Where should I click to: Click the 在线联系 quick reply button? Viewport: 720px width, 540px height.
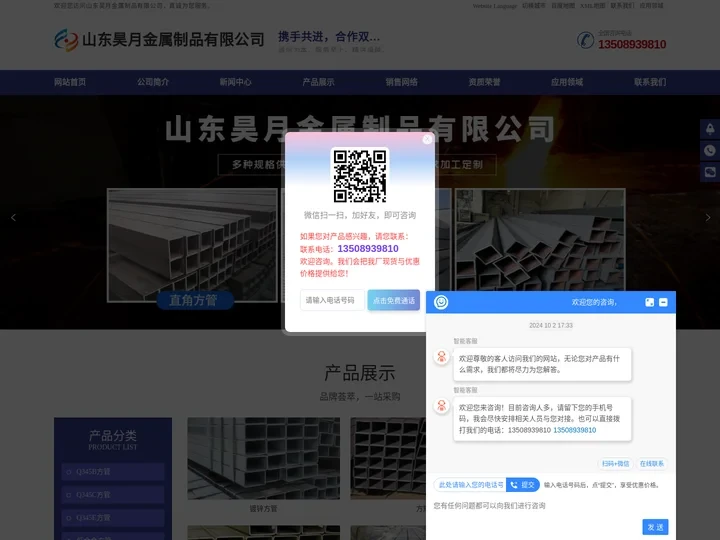(x=652, y=464)
